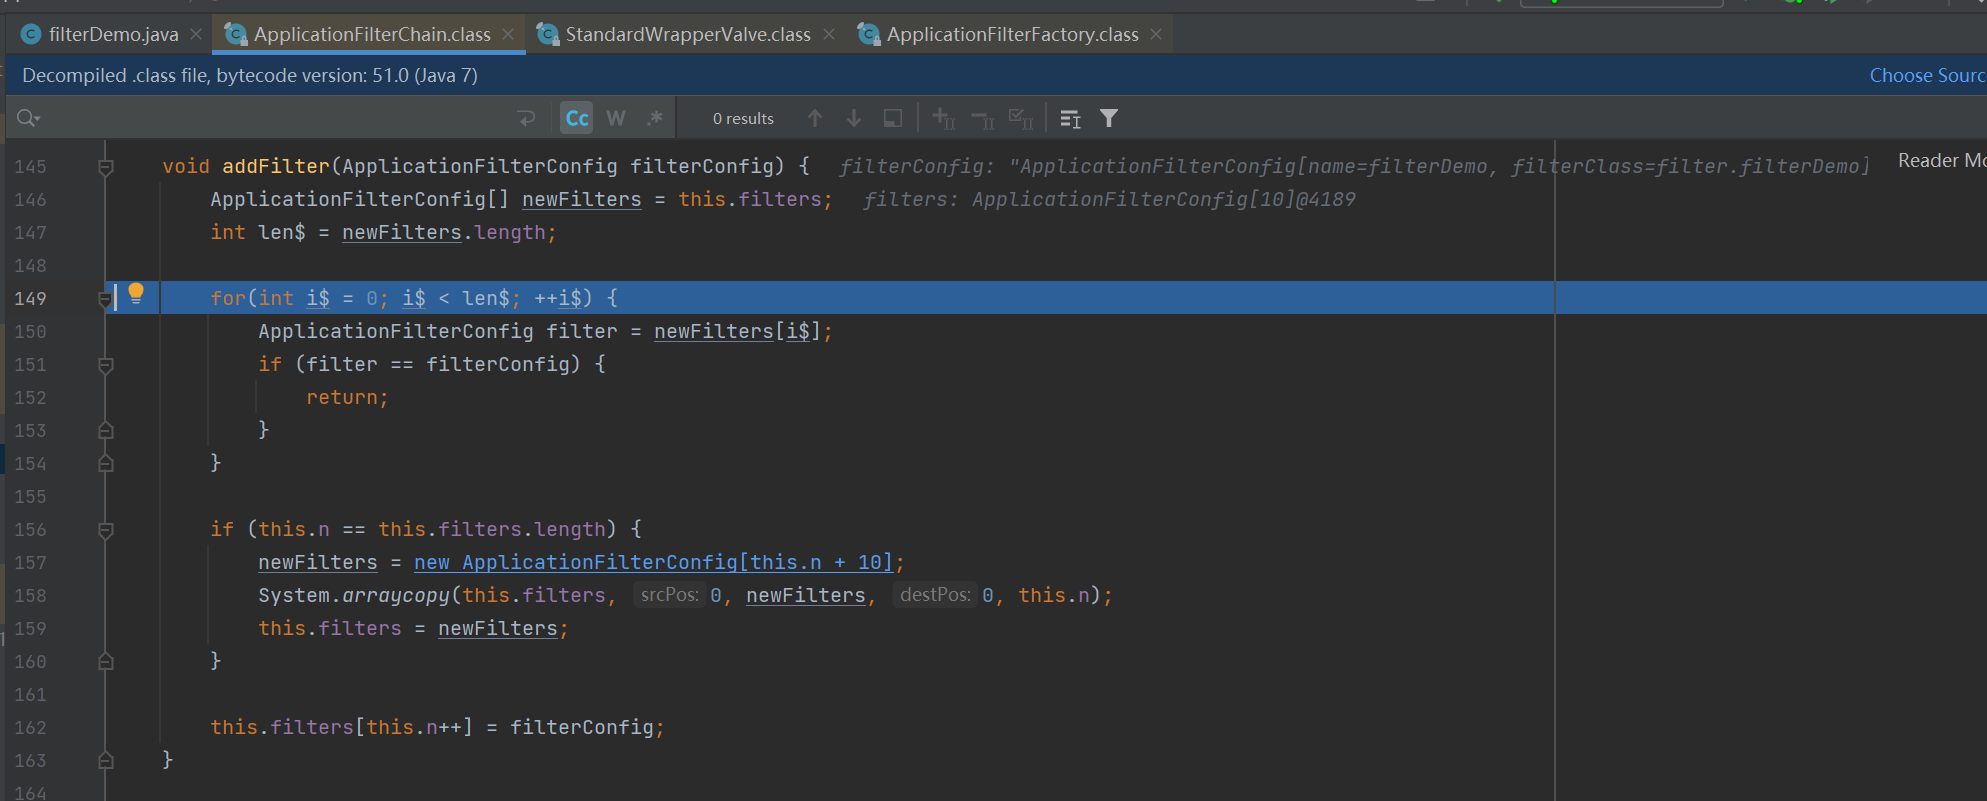1987x801 pixels.
Task: Go to previous occurrence arrow
Action: [x=815, y=118]
